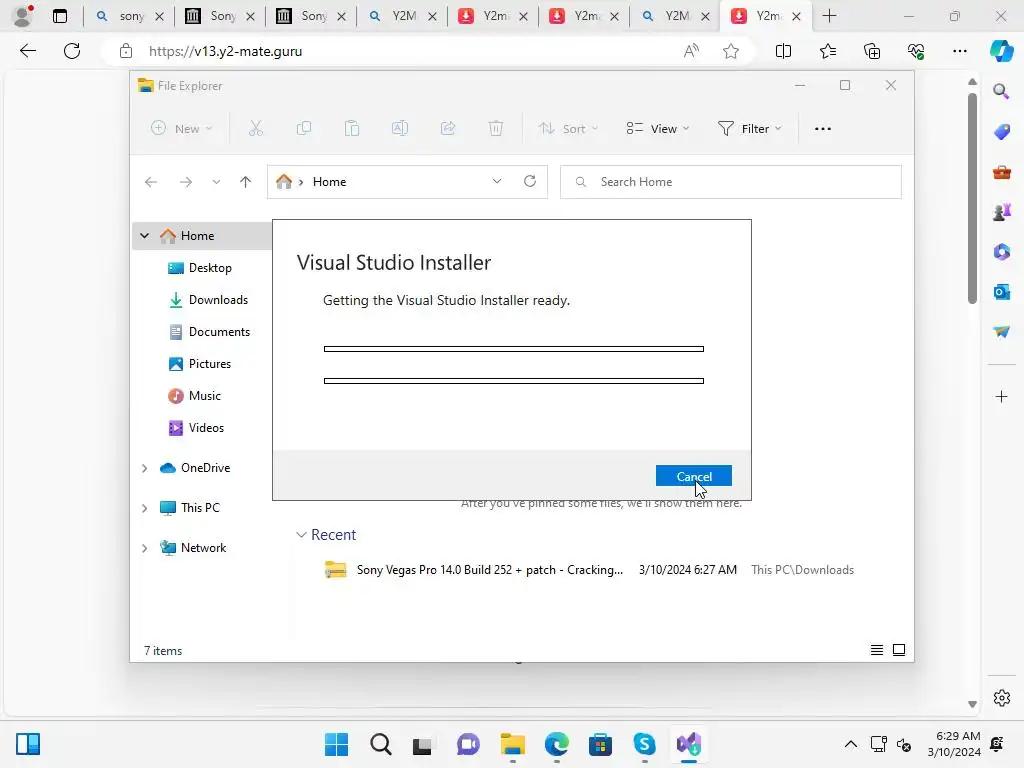Open Edge sidebar search icon
The image size is (1024, 768).
(x=1001, y=91)
